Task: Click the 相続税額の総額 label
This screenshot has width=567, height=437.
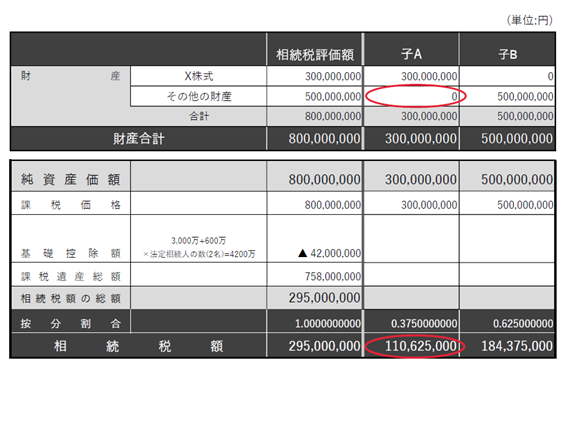Action: (71, 298)
